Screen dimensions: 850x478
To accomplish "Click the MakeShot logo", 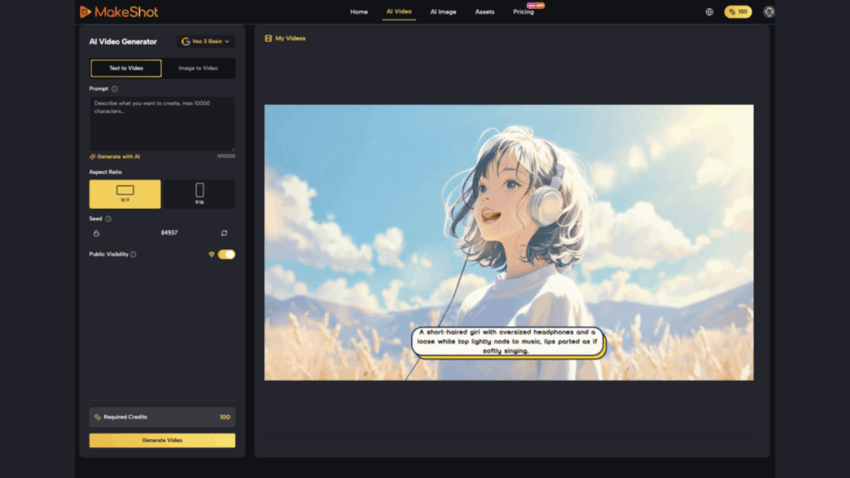I will pyautogui.click(x=119, y=12).
